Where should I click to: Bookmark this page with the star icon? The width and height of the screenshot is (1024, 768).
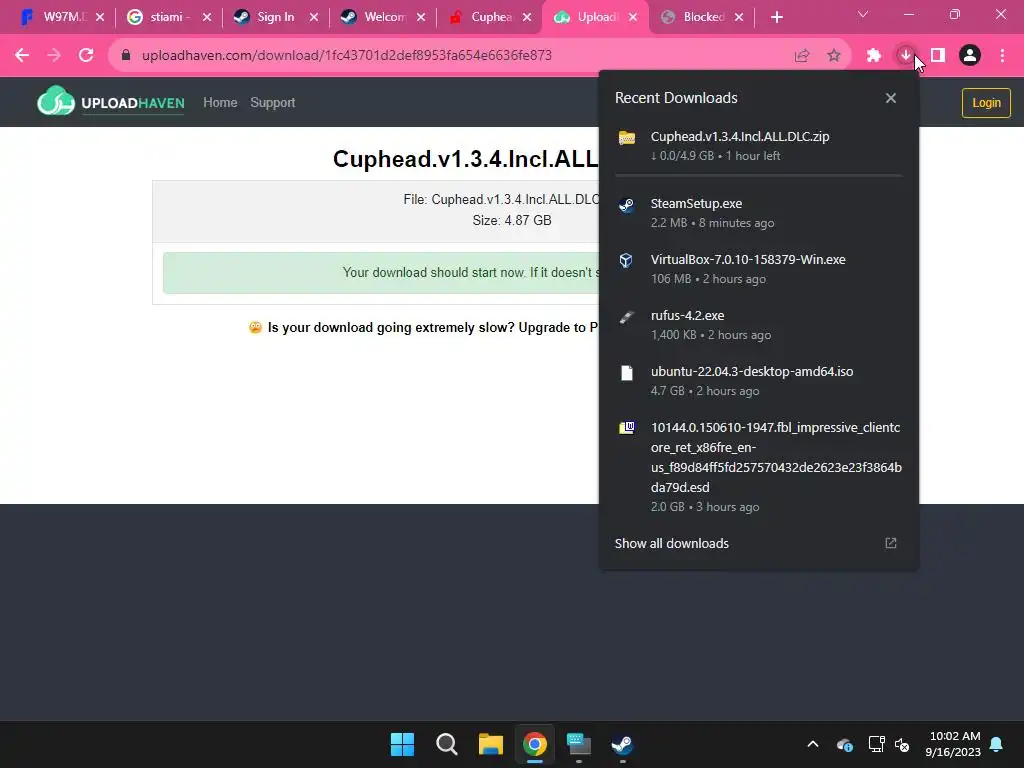[834, 56]
